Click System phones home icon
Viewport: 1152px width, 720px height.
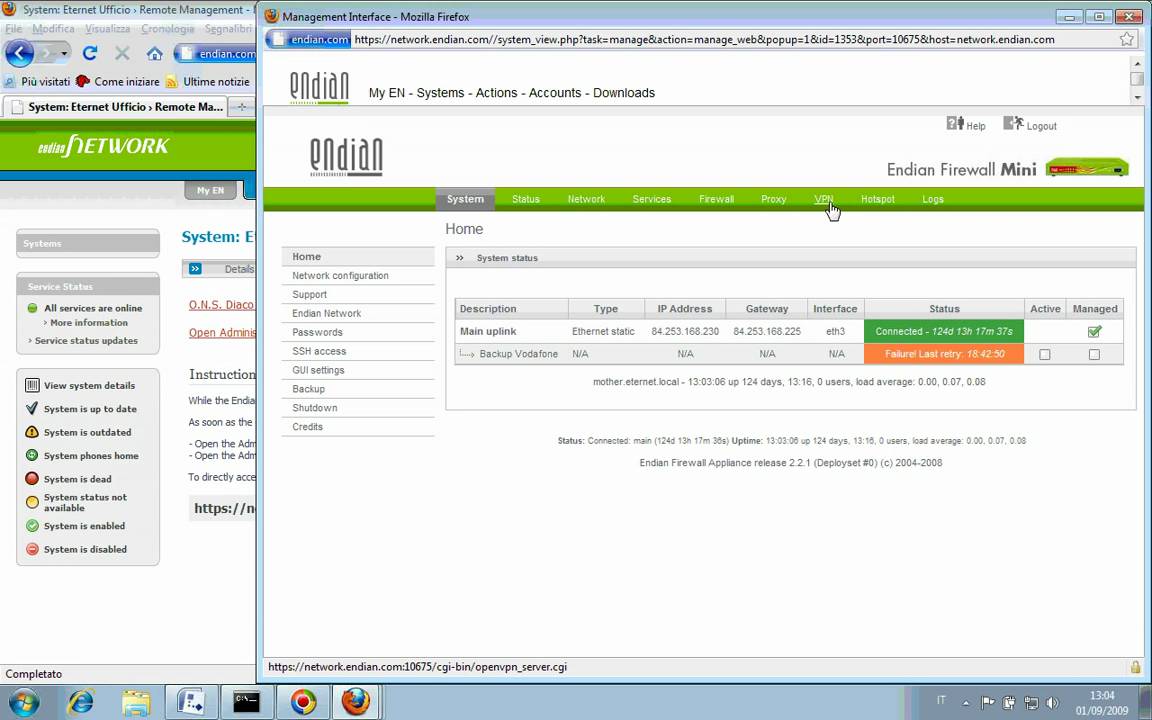click(x=32, y=456)
